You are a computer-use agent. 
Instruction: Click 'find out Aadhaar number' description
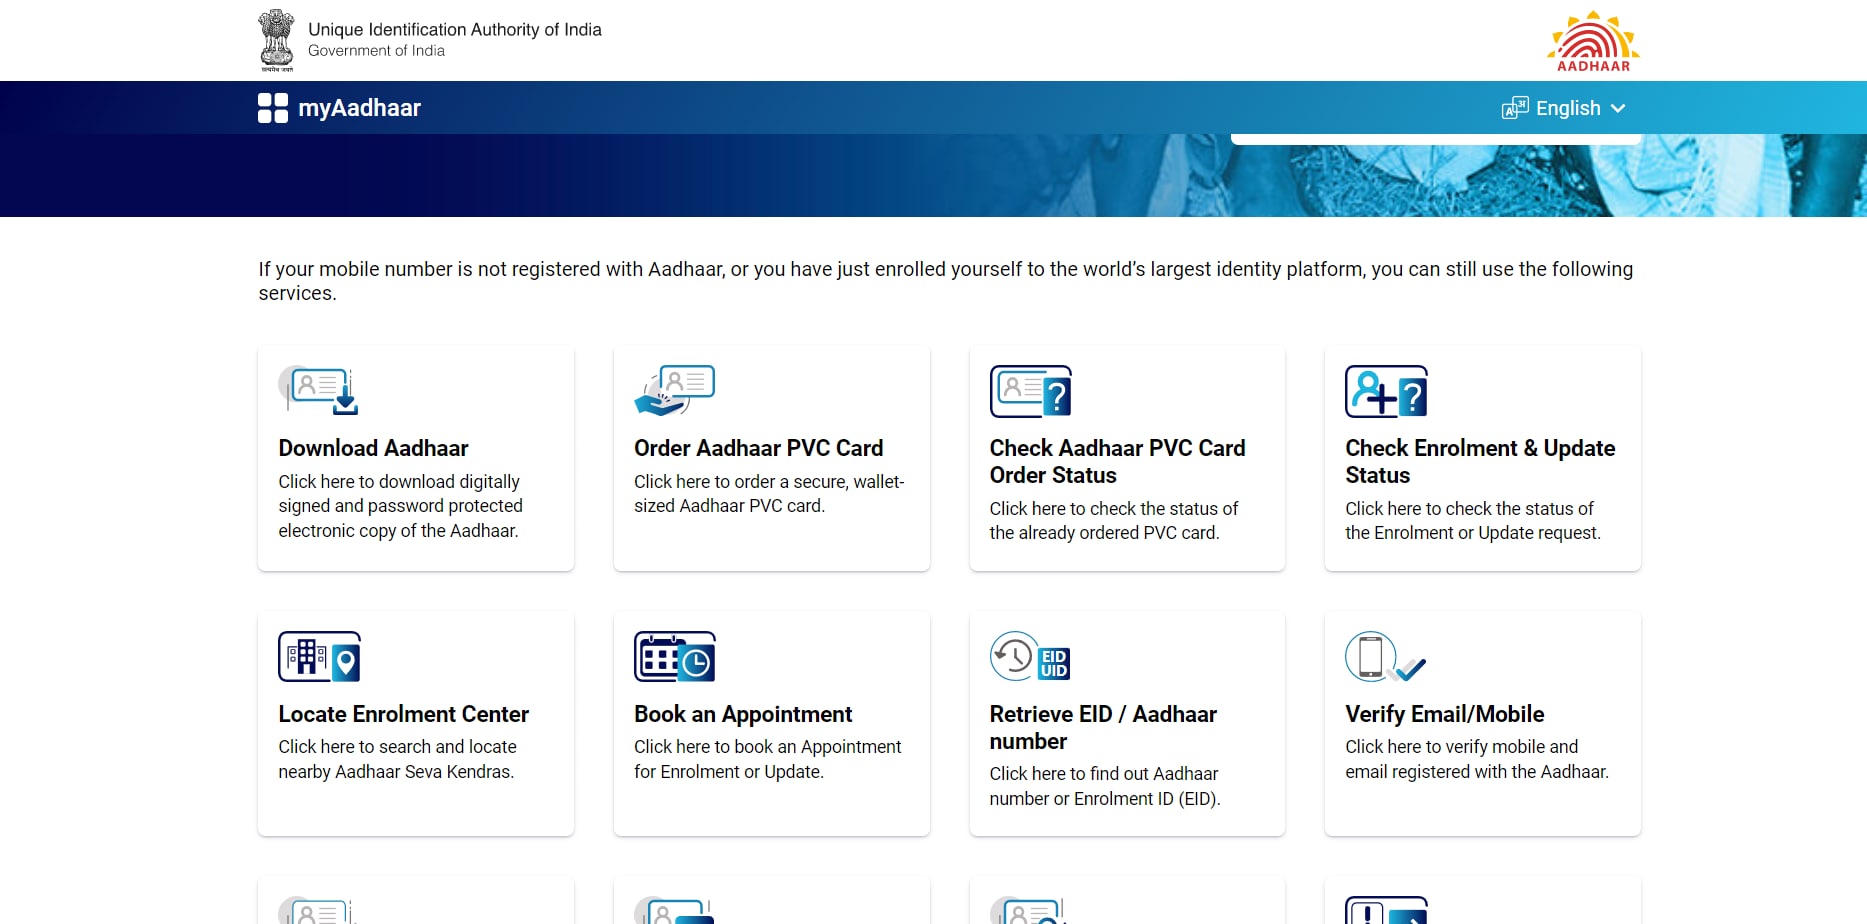click(x=1105, y=786)
